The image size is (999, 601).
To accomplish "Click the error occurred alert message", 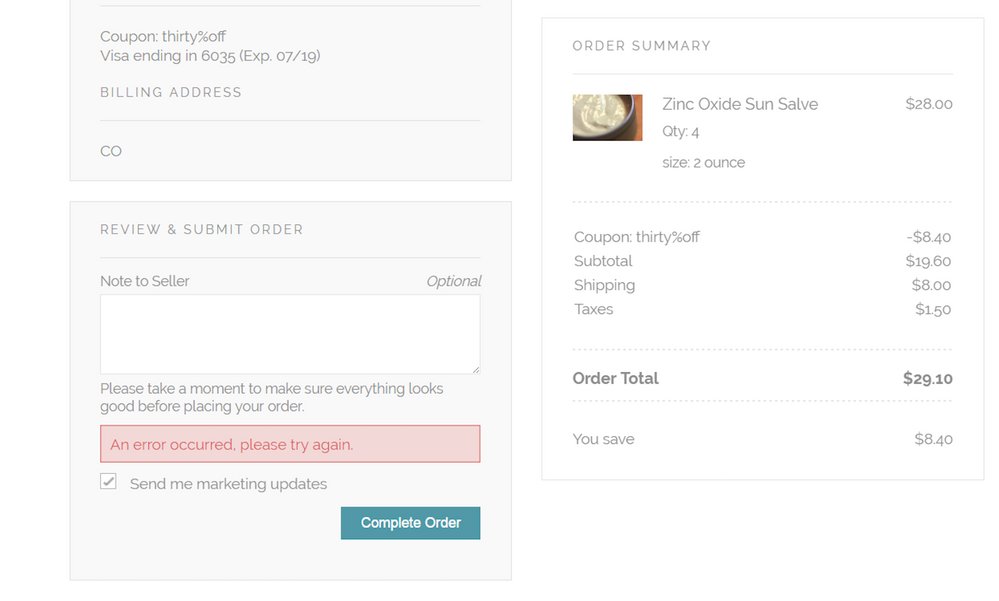I will tap(289, 444).
